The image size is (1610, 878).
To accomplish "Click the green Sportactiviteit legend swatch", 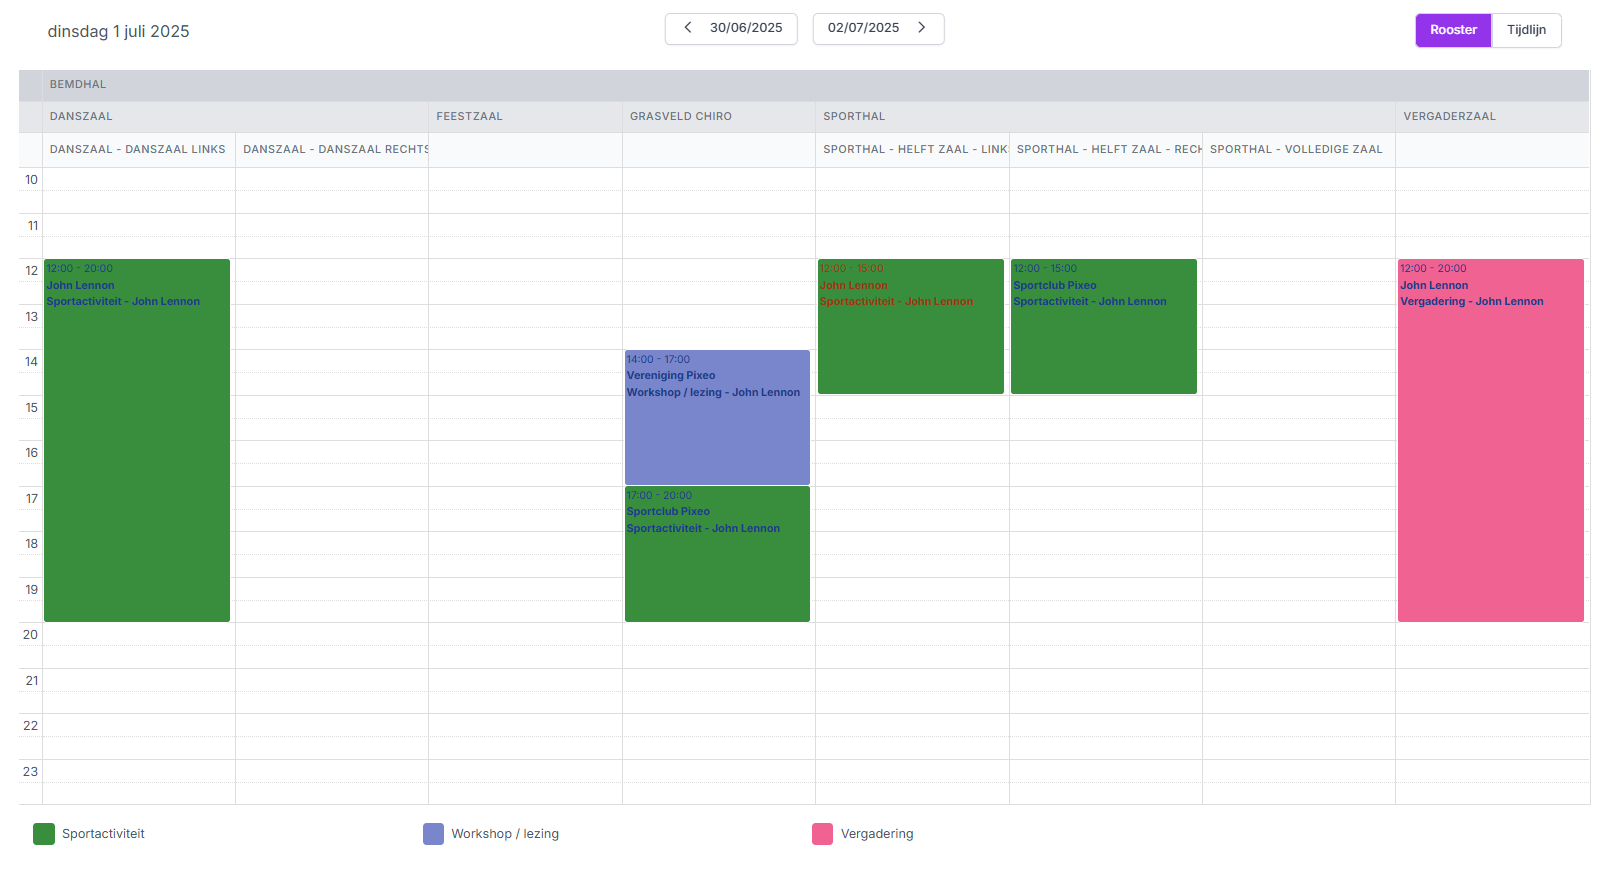I will [44, 834].
